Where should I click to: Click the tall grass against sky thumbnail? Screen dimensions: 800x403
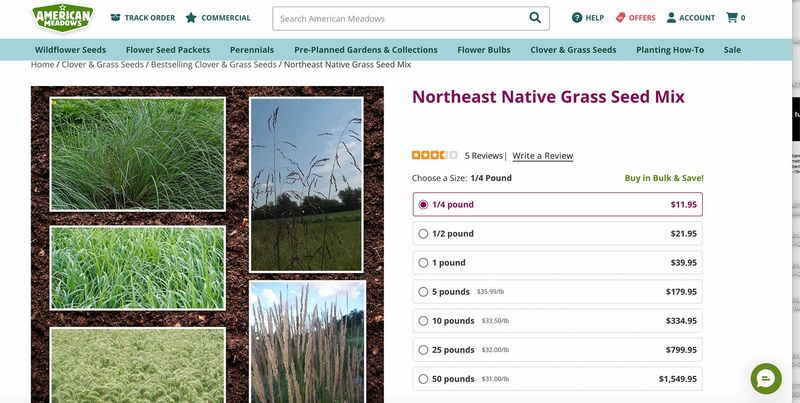[x=306, y=185]
